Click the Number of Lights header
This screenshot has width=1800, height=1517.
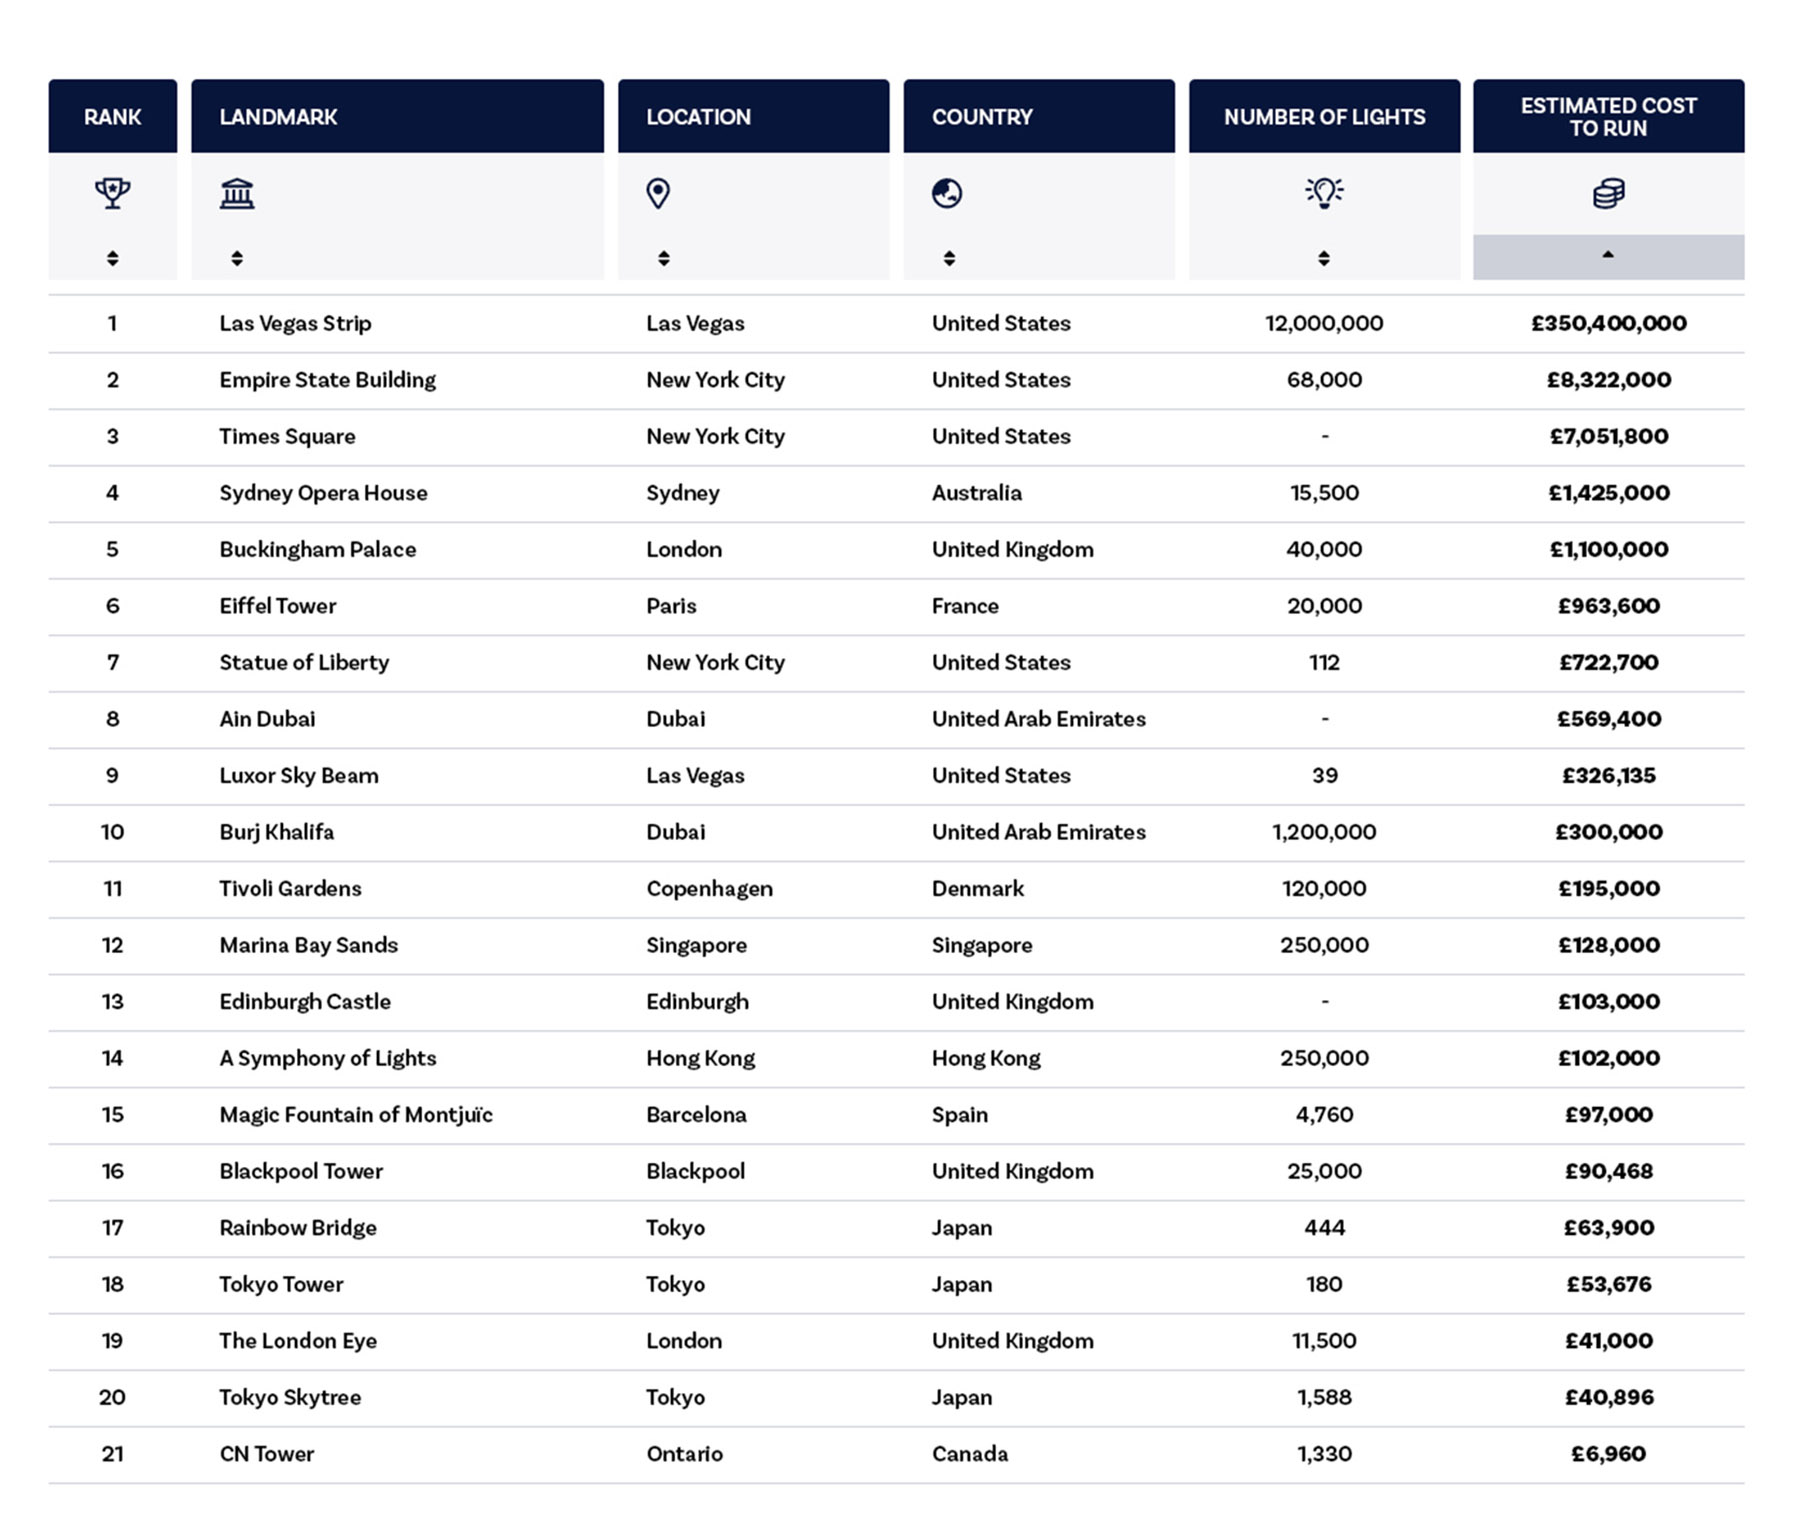coord(1324,117)
